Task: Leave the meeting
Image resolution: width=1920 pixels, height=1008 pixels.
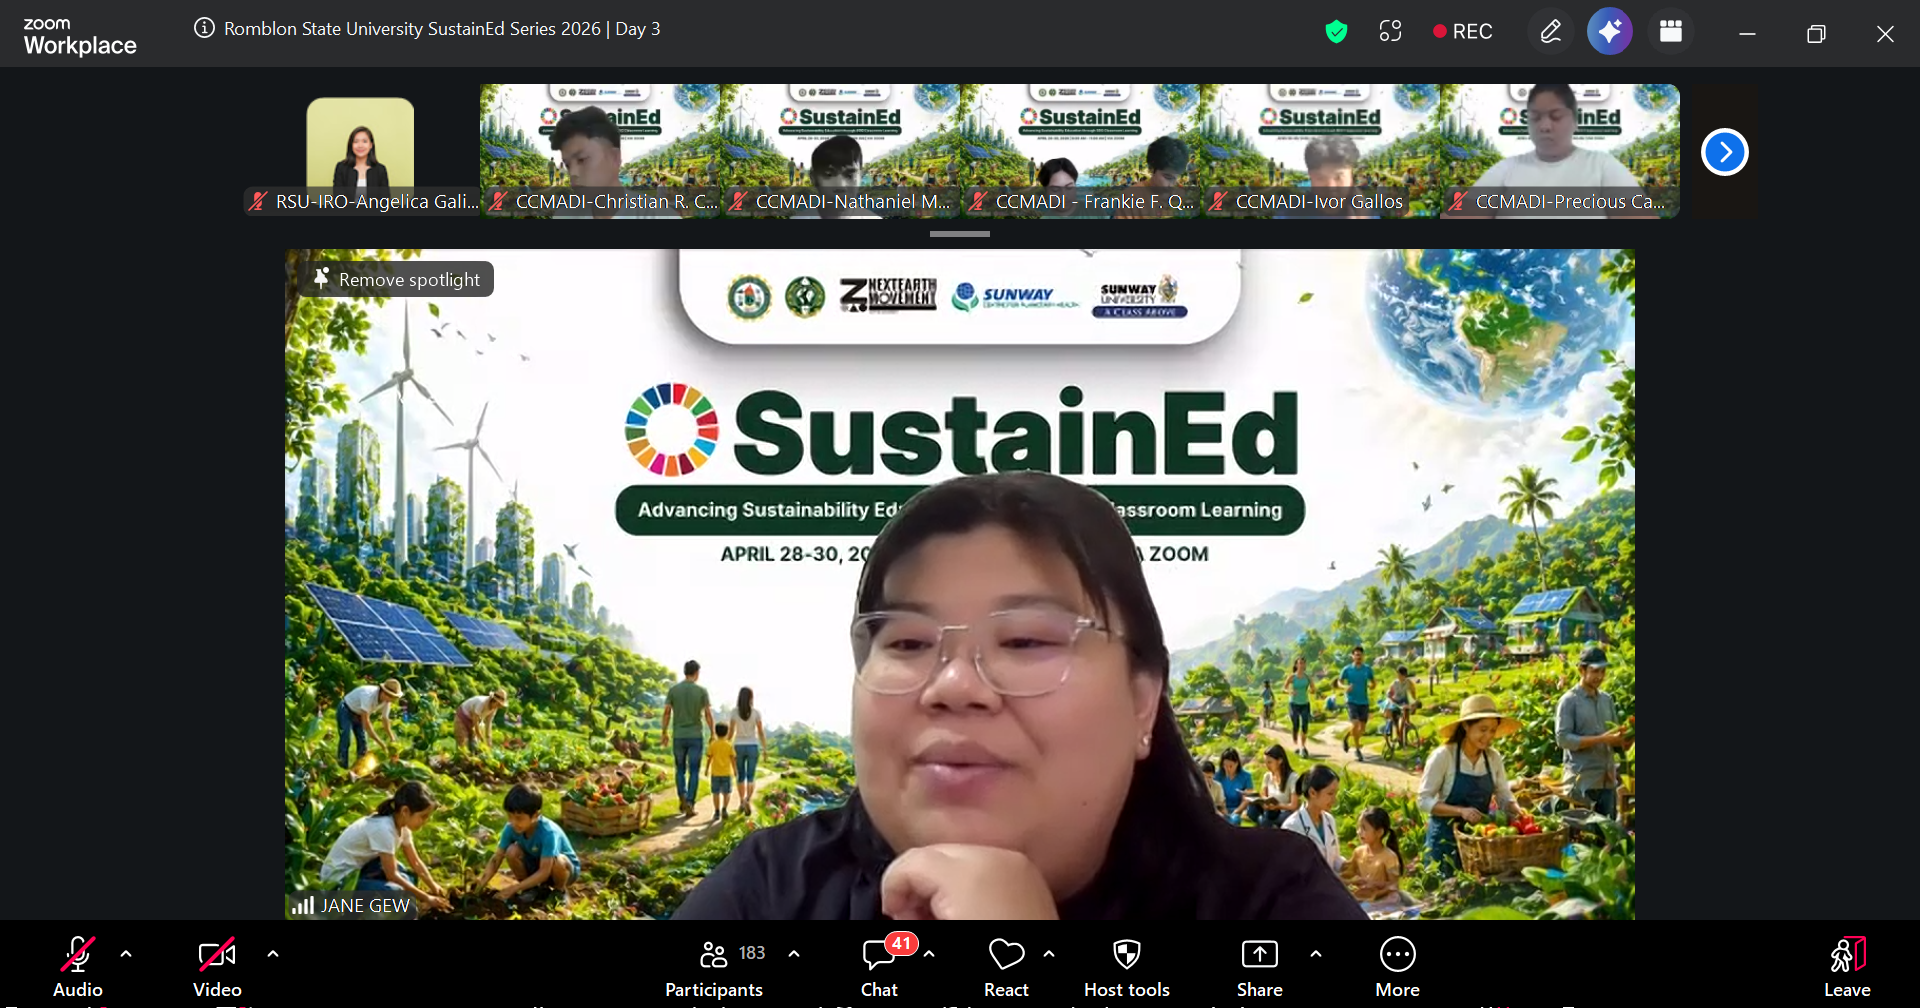Action: (1846, 966)
